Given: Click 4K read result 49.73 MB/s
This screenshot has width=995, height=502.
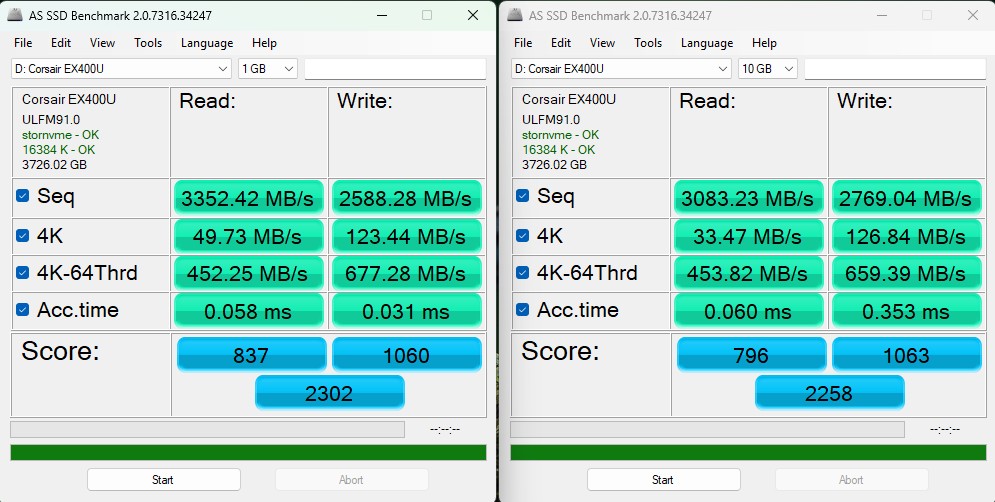Looking at the screenshot, I should click(249, 236).
